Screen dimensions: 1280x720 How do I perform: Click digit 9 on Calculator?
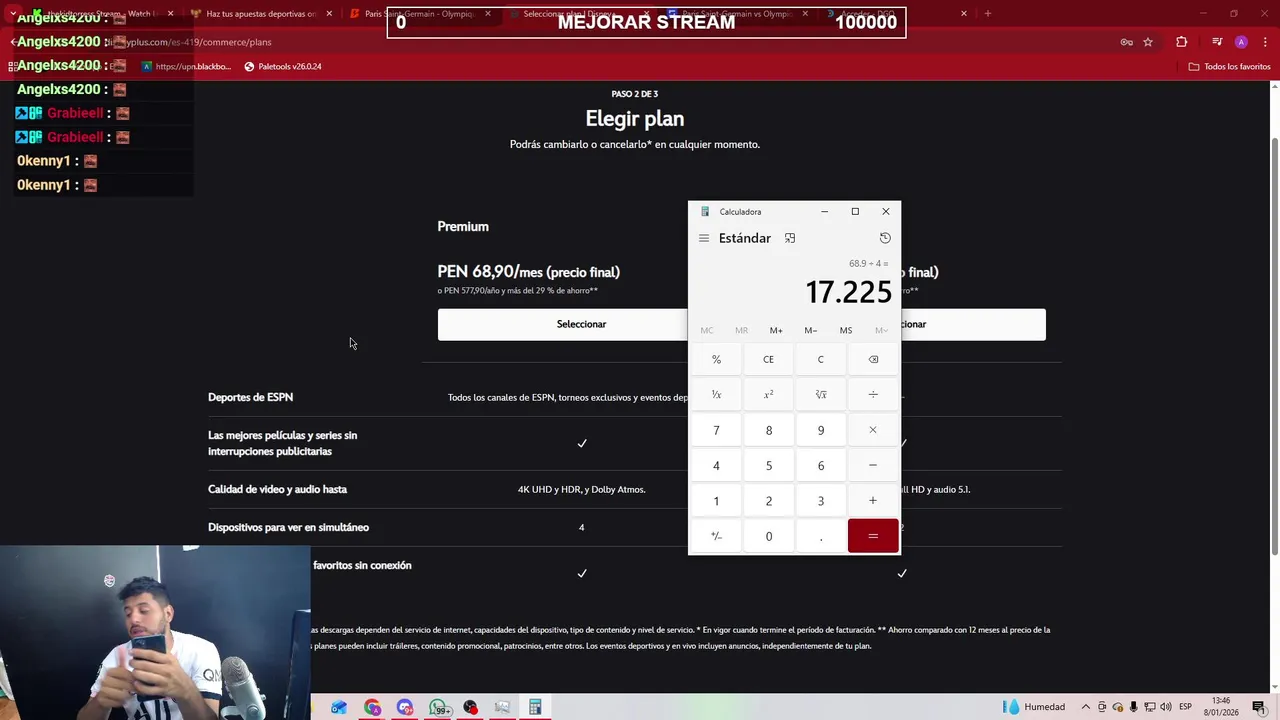click(821, 430)
